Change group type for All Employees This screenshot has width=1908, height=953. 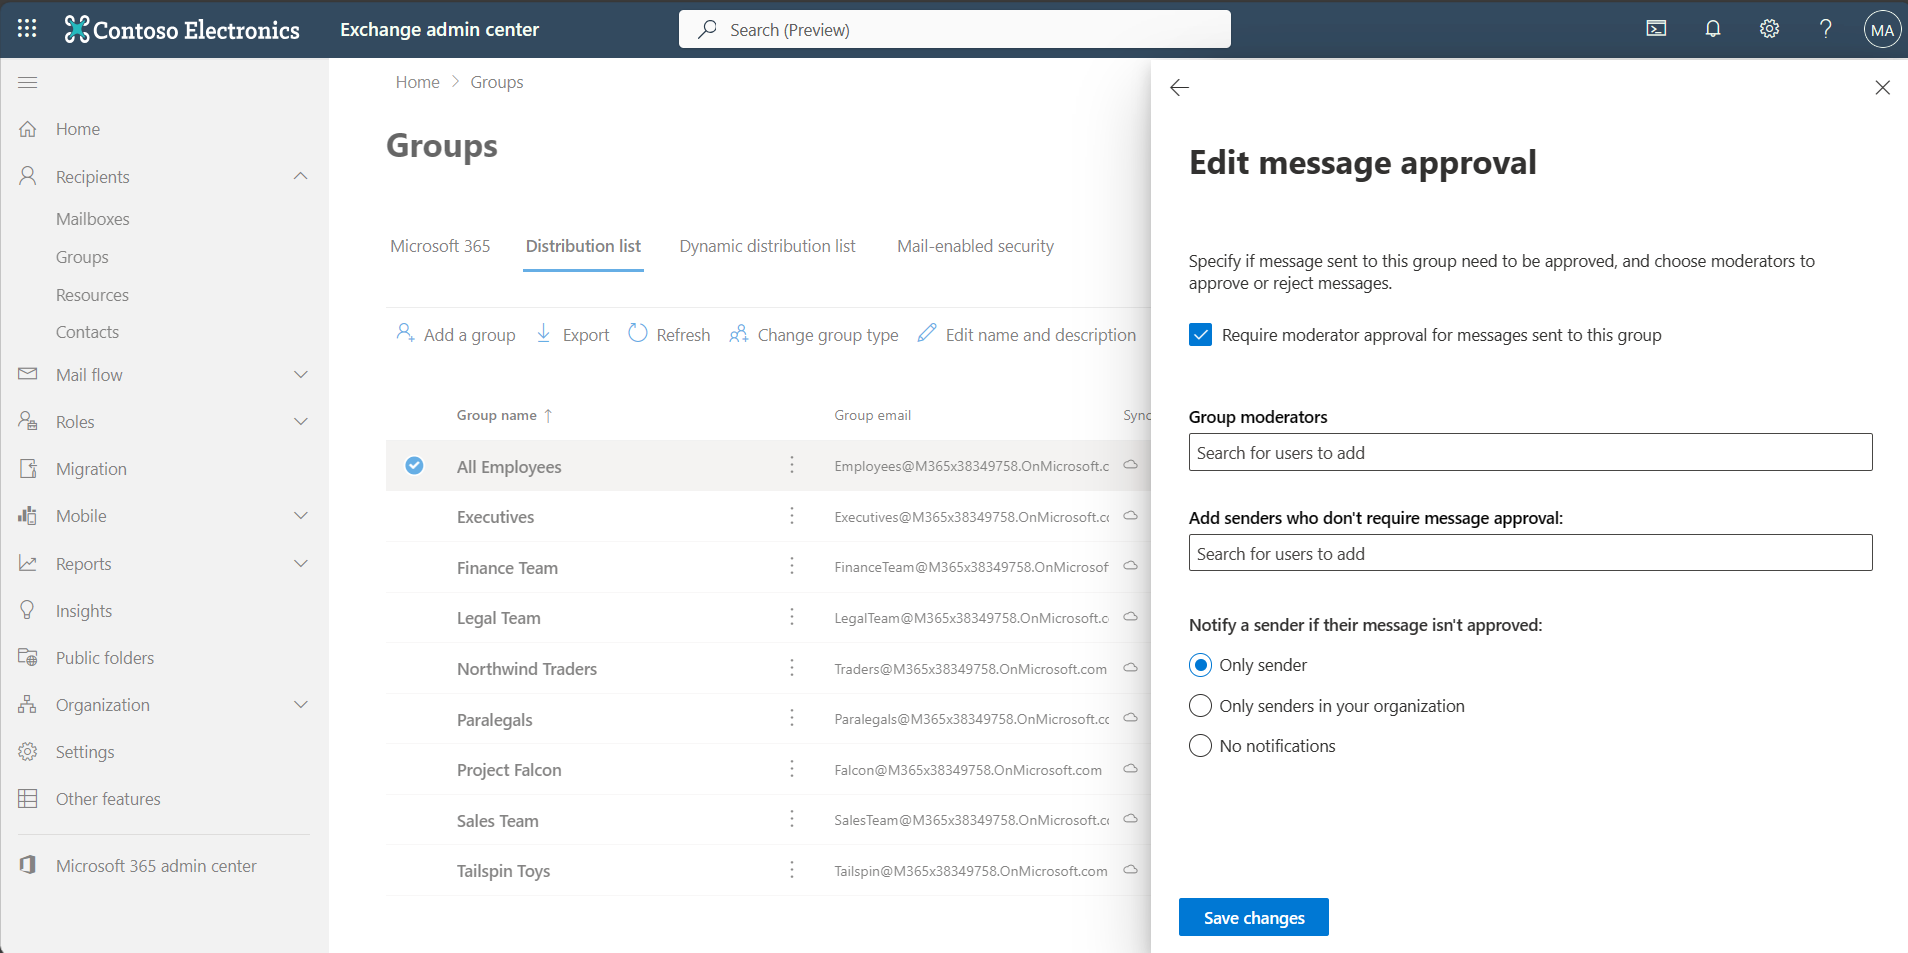click(813, 334)
